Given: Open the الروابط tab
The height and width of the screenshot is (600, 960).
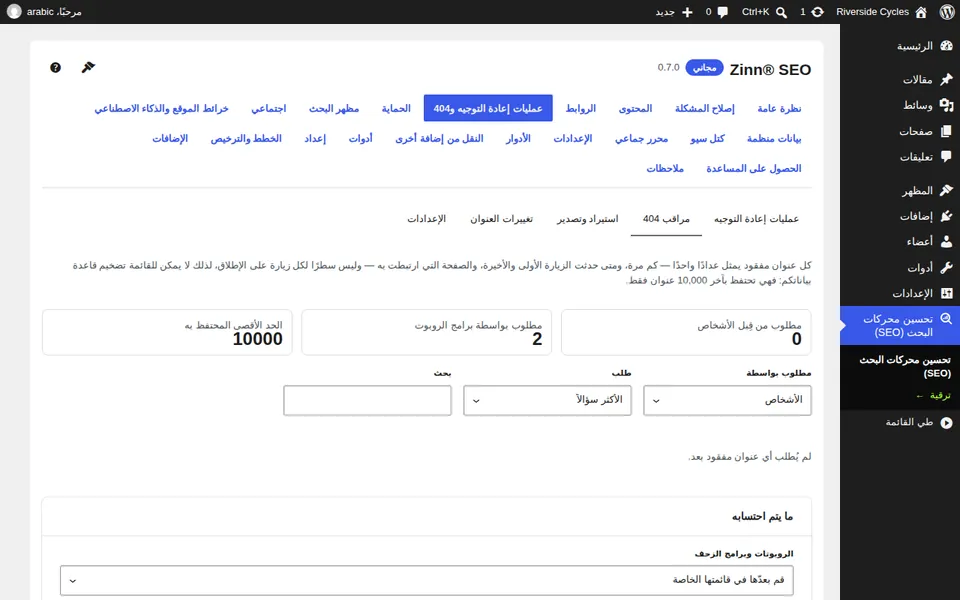Looking at the screenshot, I should (580, 108).
